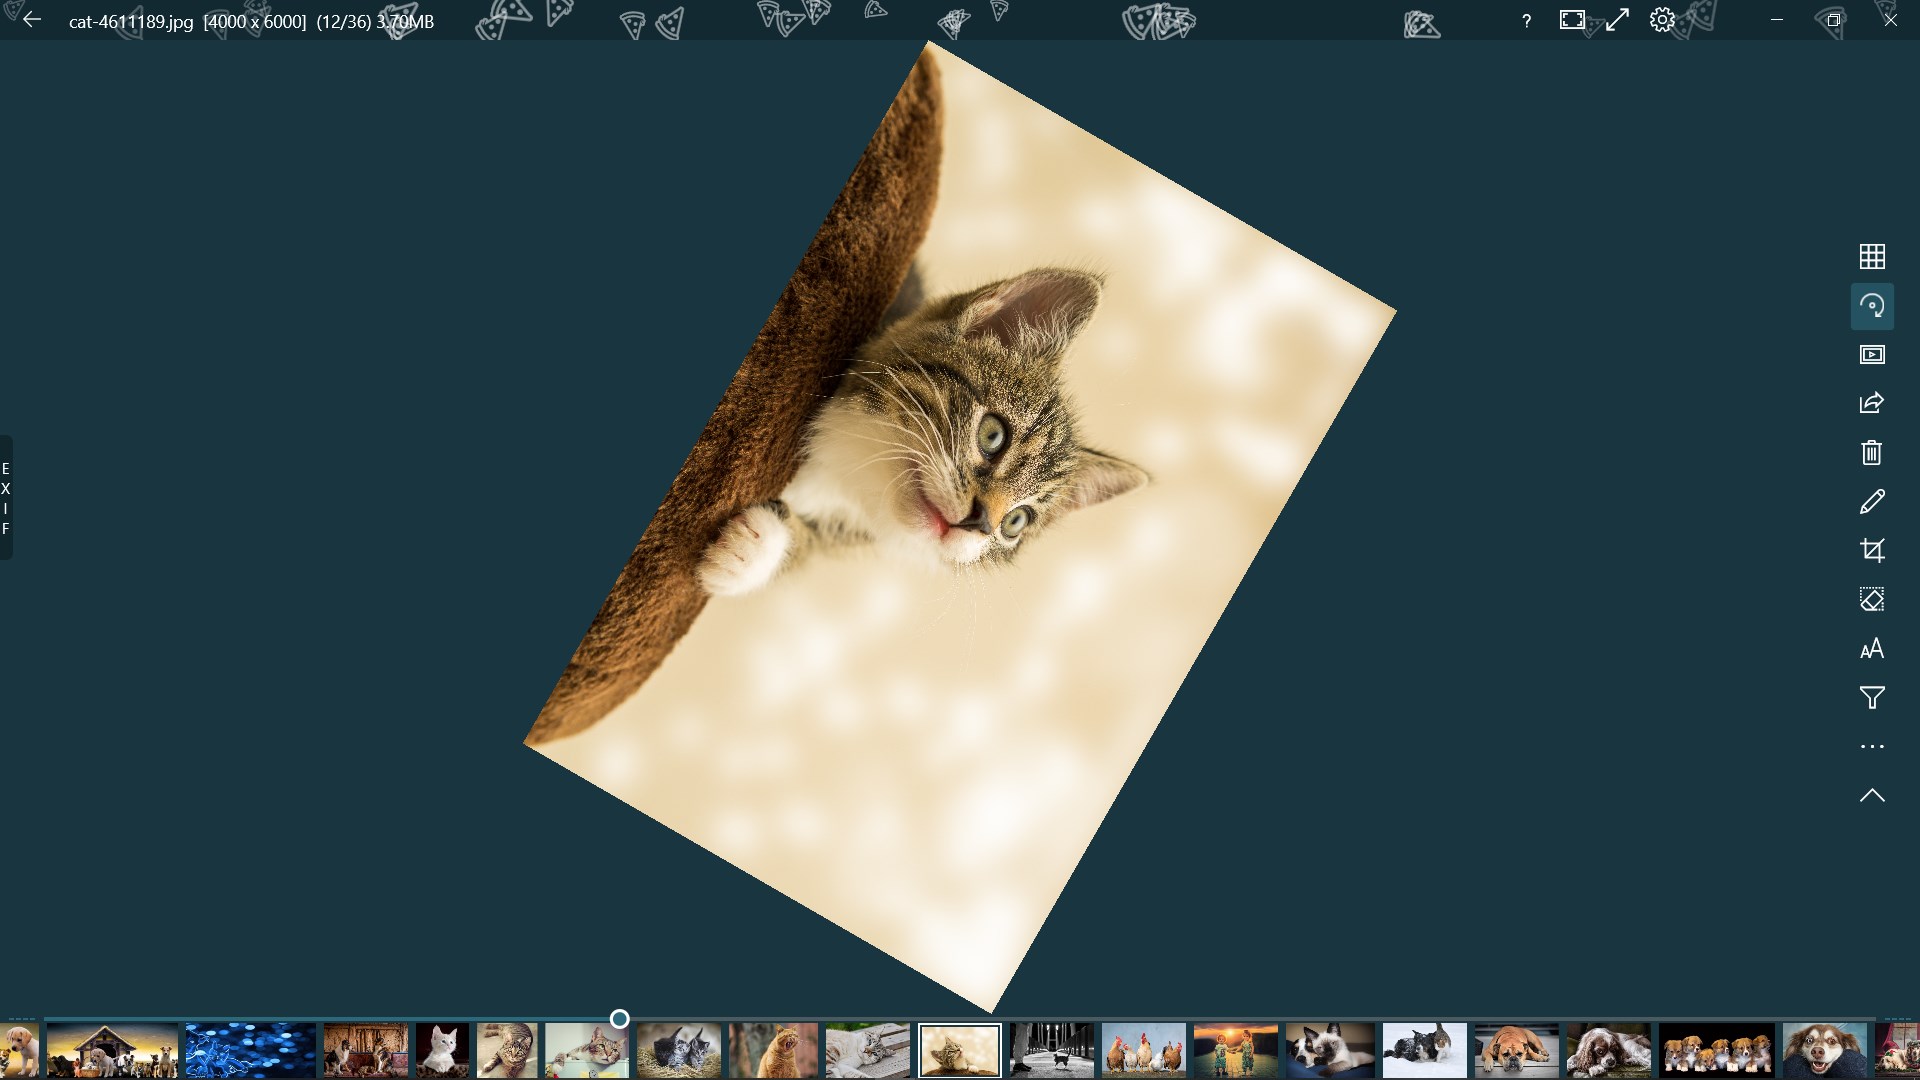Toggle fullscreen mode
Viewport: 1920px width, 1080px height.
coord(1572,19)
